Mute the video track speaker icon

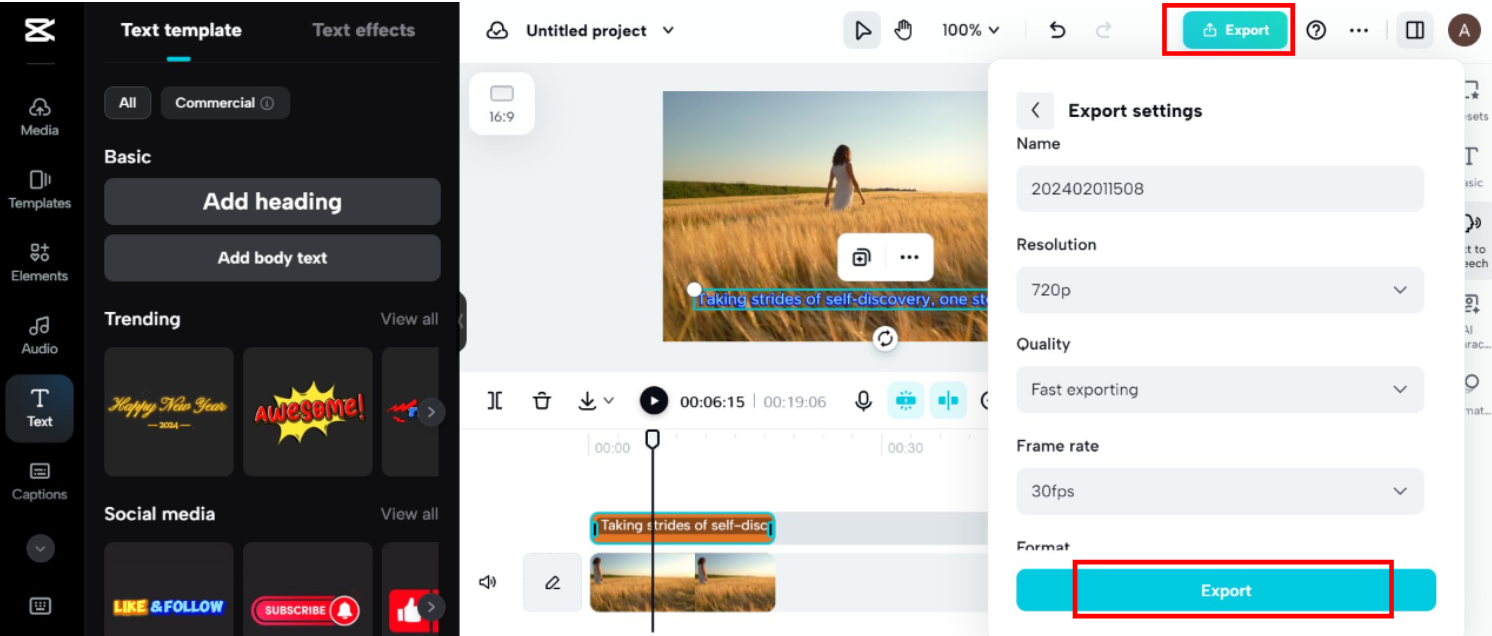click(488, 582)
